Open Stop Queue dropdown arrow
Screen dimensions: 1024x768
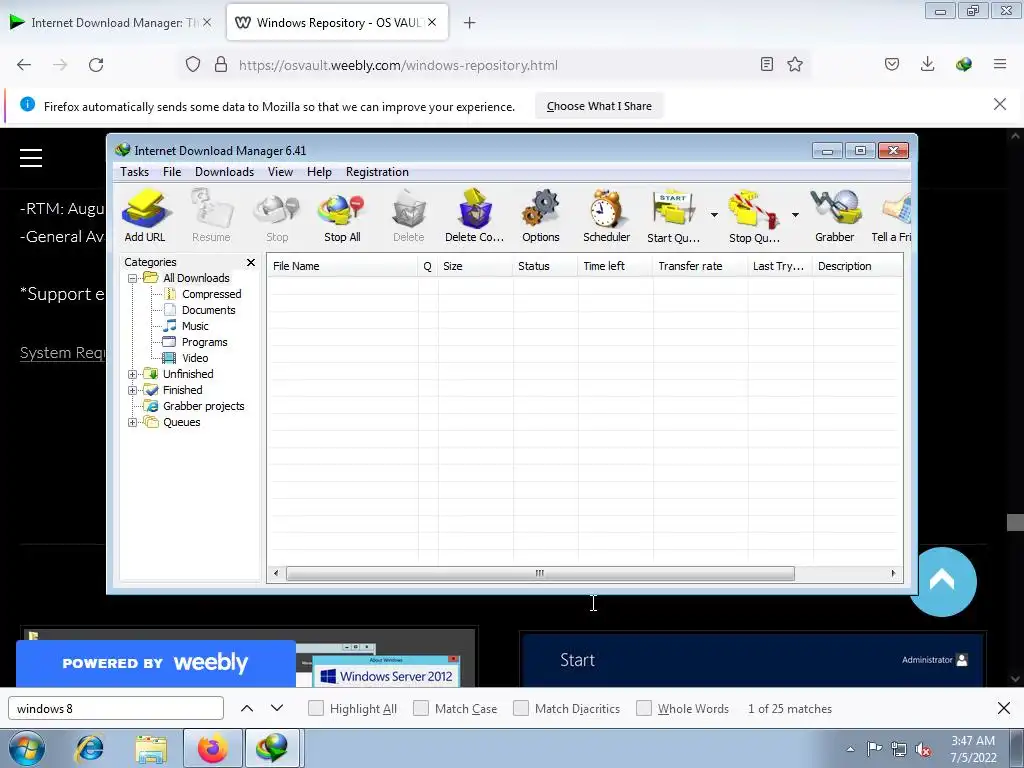coord(795,215)
